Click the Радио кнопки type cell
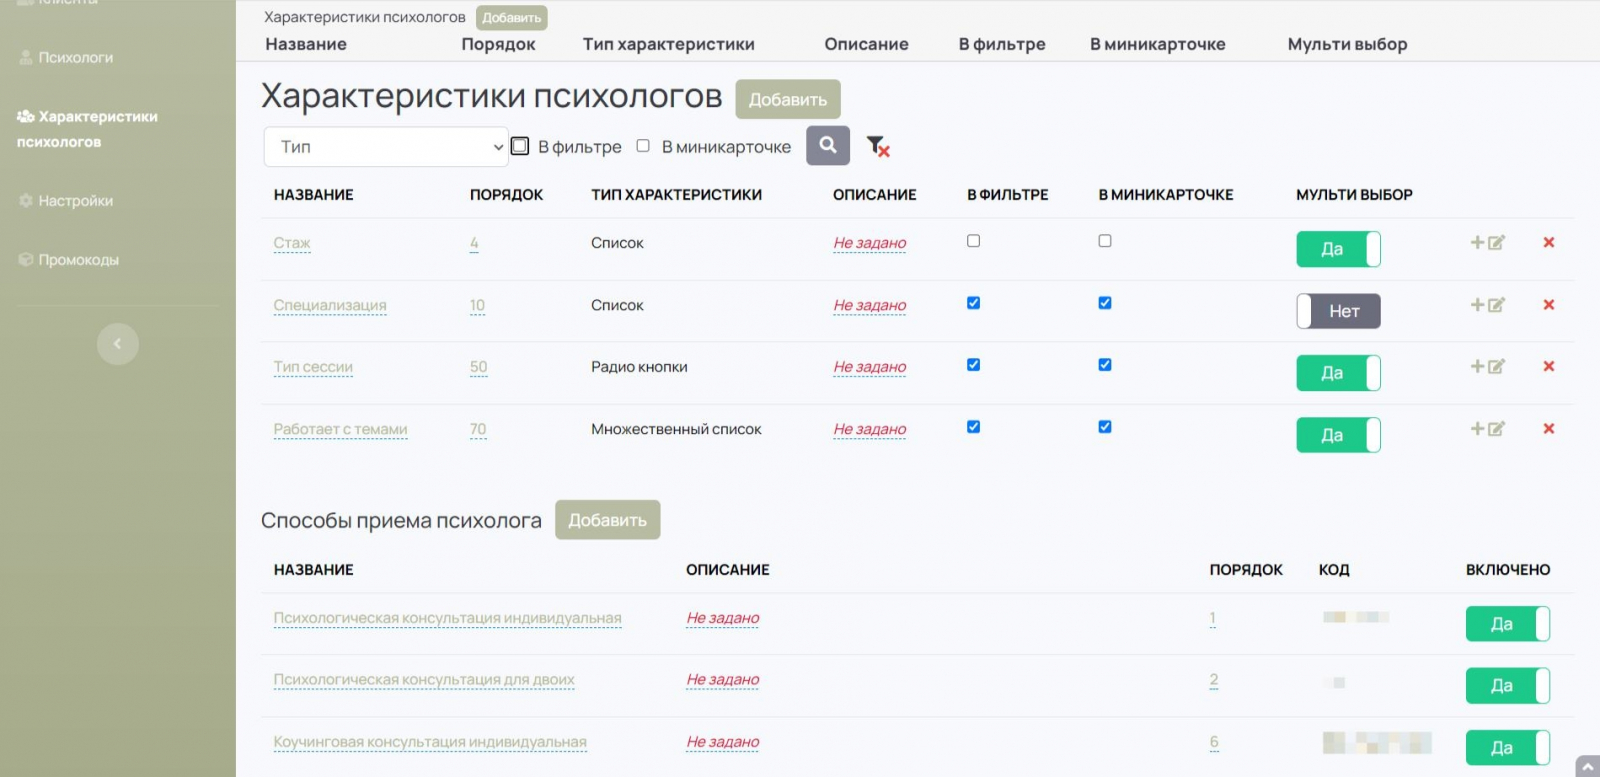This screenshot has width=1600, height=777. tap(639, 367)
